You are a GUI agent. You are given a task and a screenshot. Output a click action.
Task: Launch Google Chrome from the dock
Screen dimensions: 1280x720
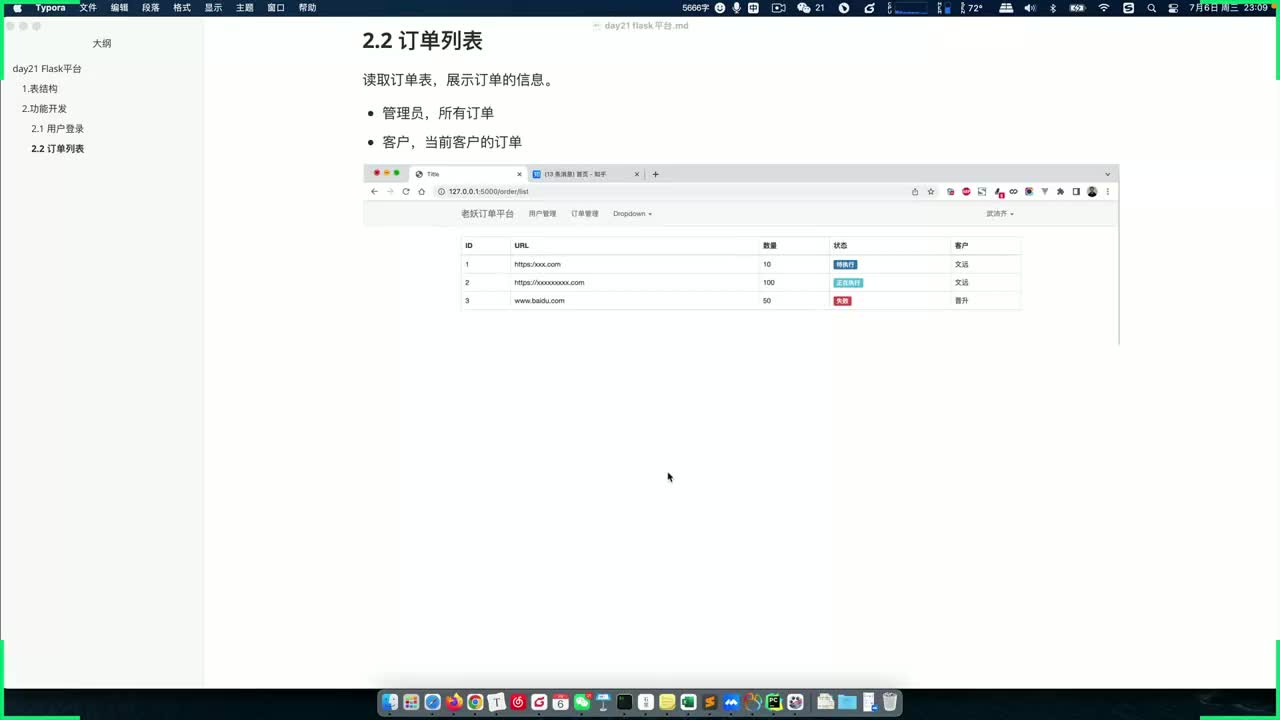(x=475, y=703)
